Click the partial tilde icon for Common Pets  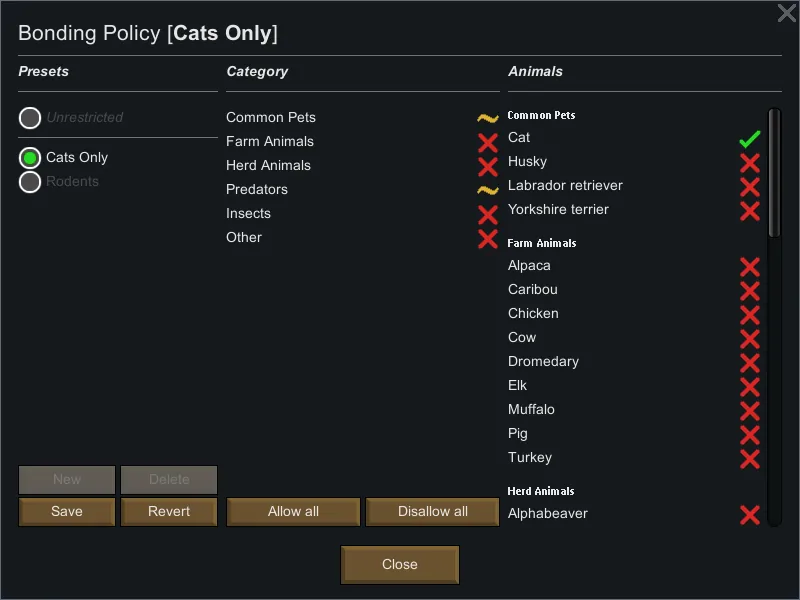tap(487, 118)
